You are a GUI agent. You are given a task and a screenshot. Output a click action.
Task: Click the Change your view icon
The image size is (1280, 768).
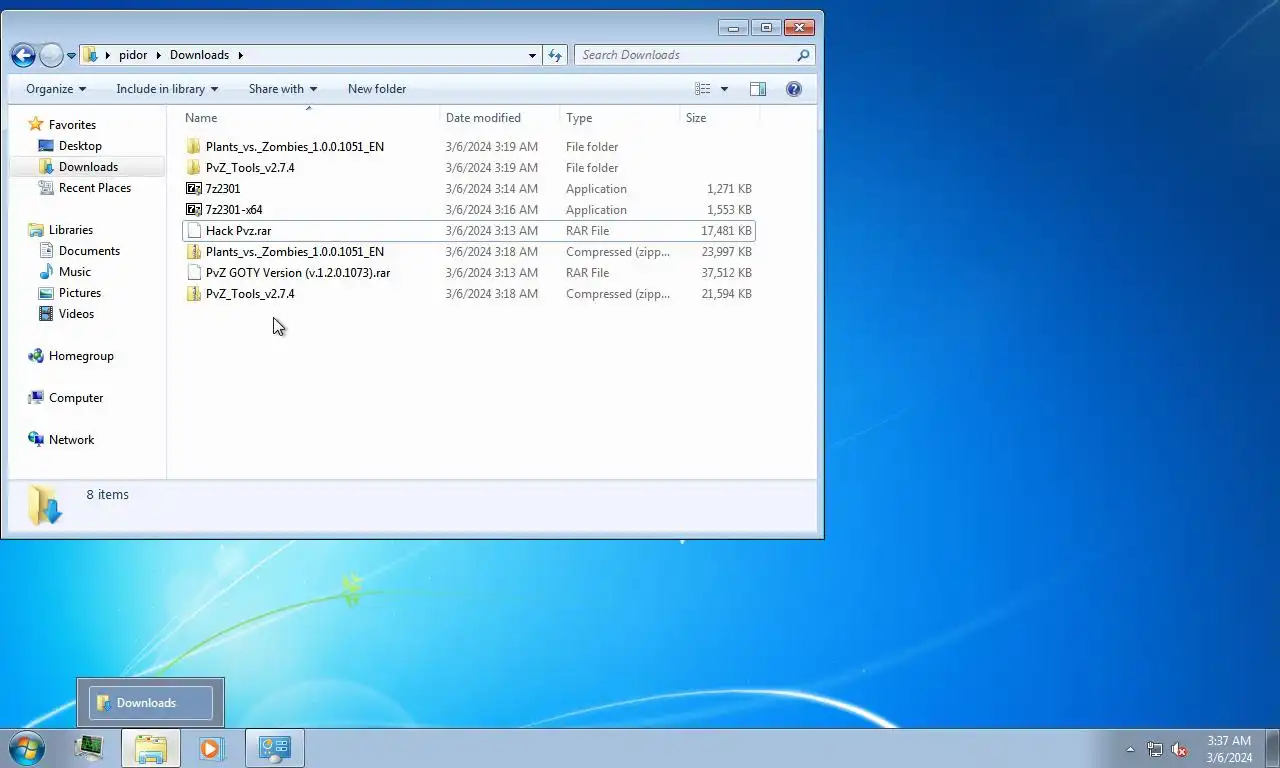pyautogui.click(x=703, y=89)
